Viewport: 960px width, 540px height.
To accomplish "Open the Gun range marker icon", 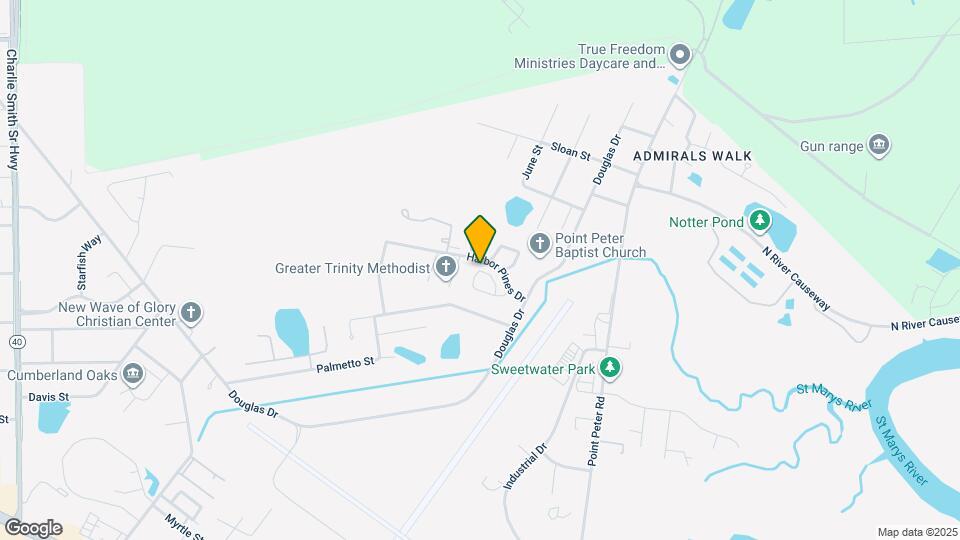I will (880, 145).
